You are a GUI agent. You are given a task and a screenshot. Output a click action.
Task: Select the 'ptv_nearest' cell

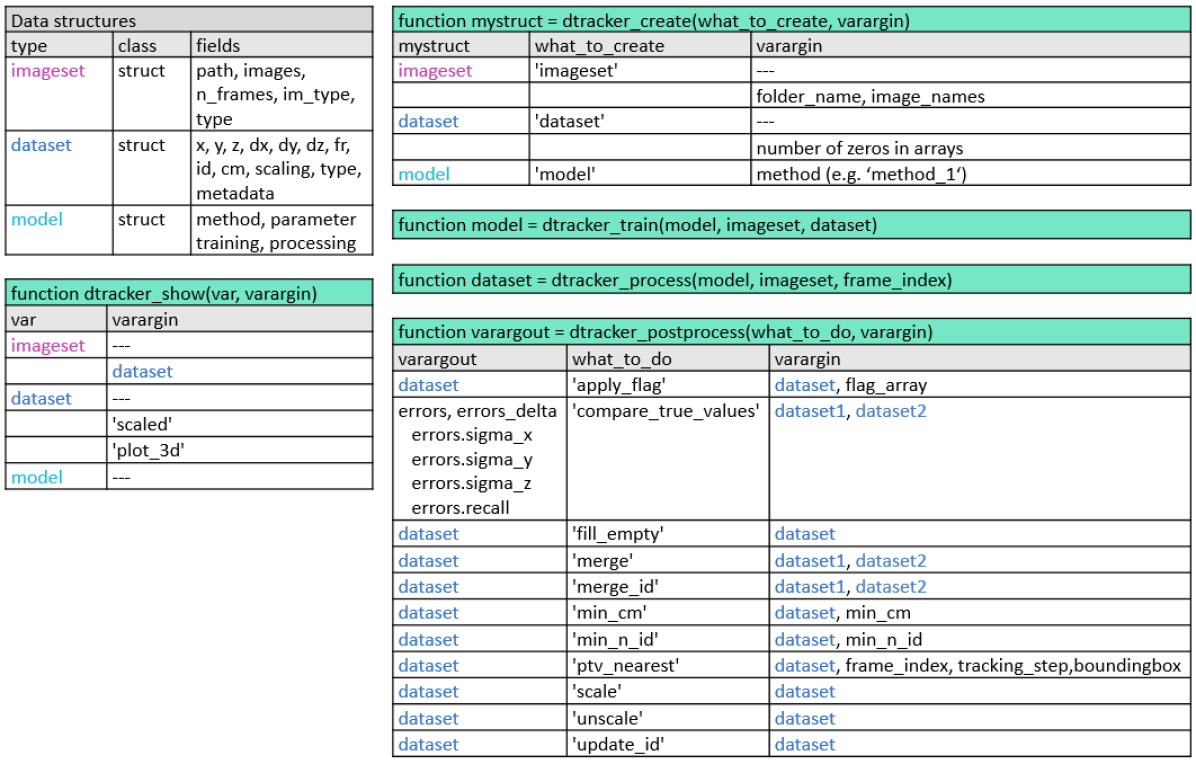pos(668,665)
